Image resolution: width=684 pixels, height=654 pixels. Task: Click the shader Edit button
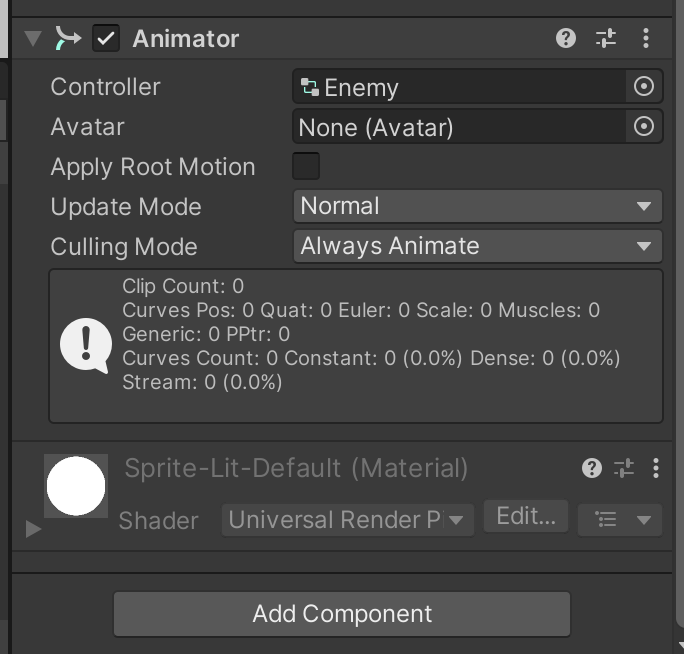(526, 517)
